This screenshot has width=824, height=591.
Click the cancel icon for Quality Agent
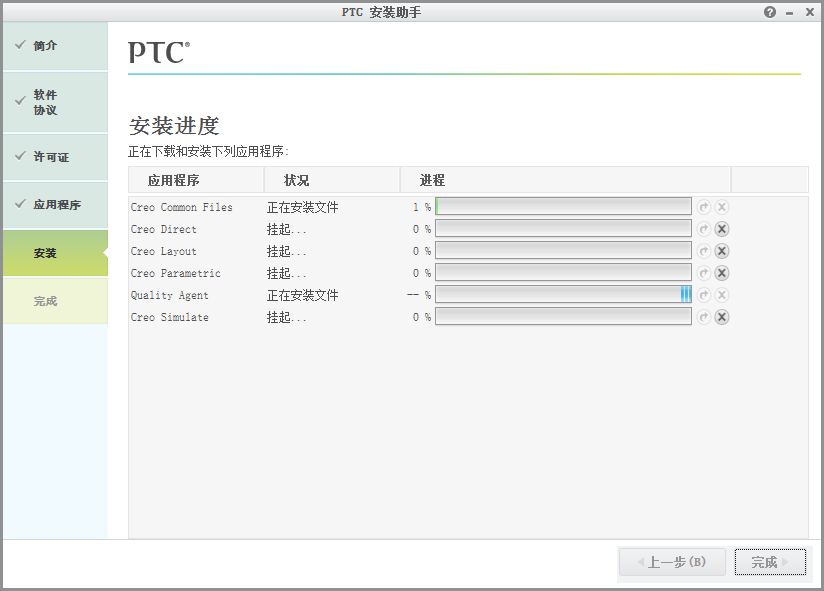pyautogui.click(x=722, y=295)
